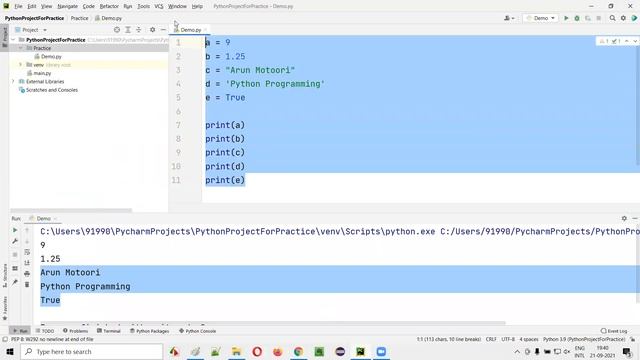Open the Help menu
This screenshot has height=360, width=640.
tap(197, 7)
